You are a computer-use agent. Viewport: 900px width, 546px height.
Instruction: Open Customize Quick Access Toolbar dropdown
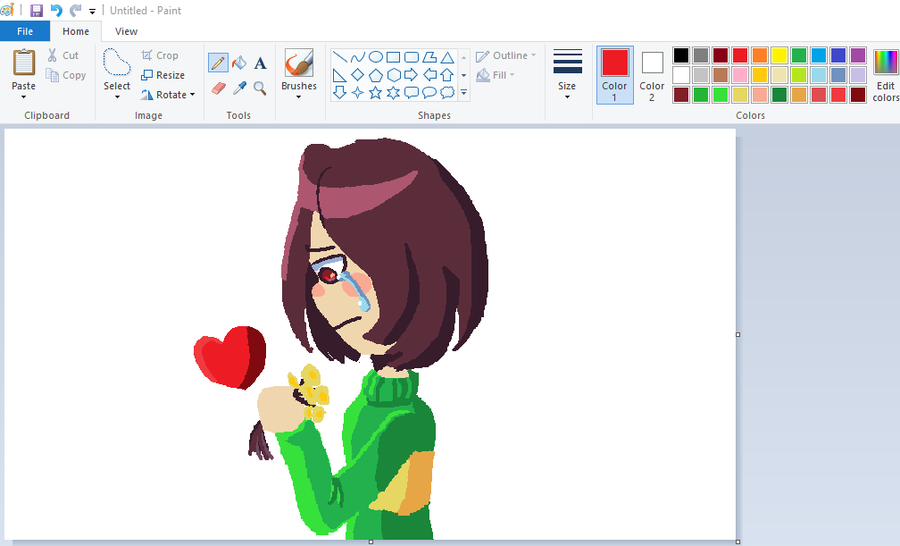92,11
